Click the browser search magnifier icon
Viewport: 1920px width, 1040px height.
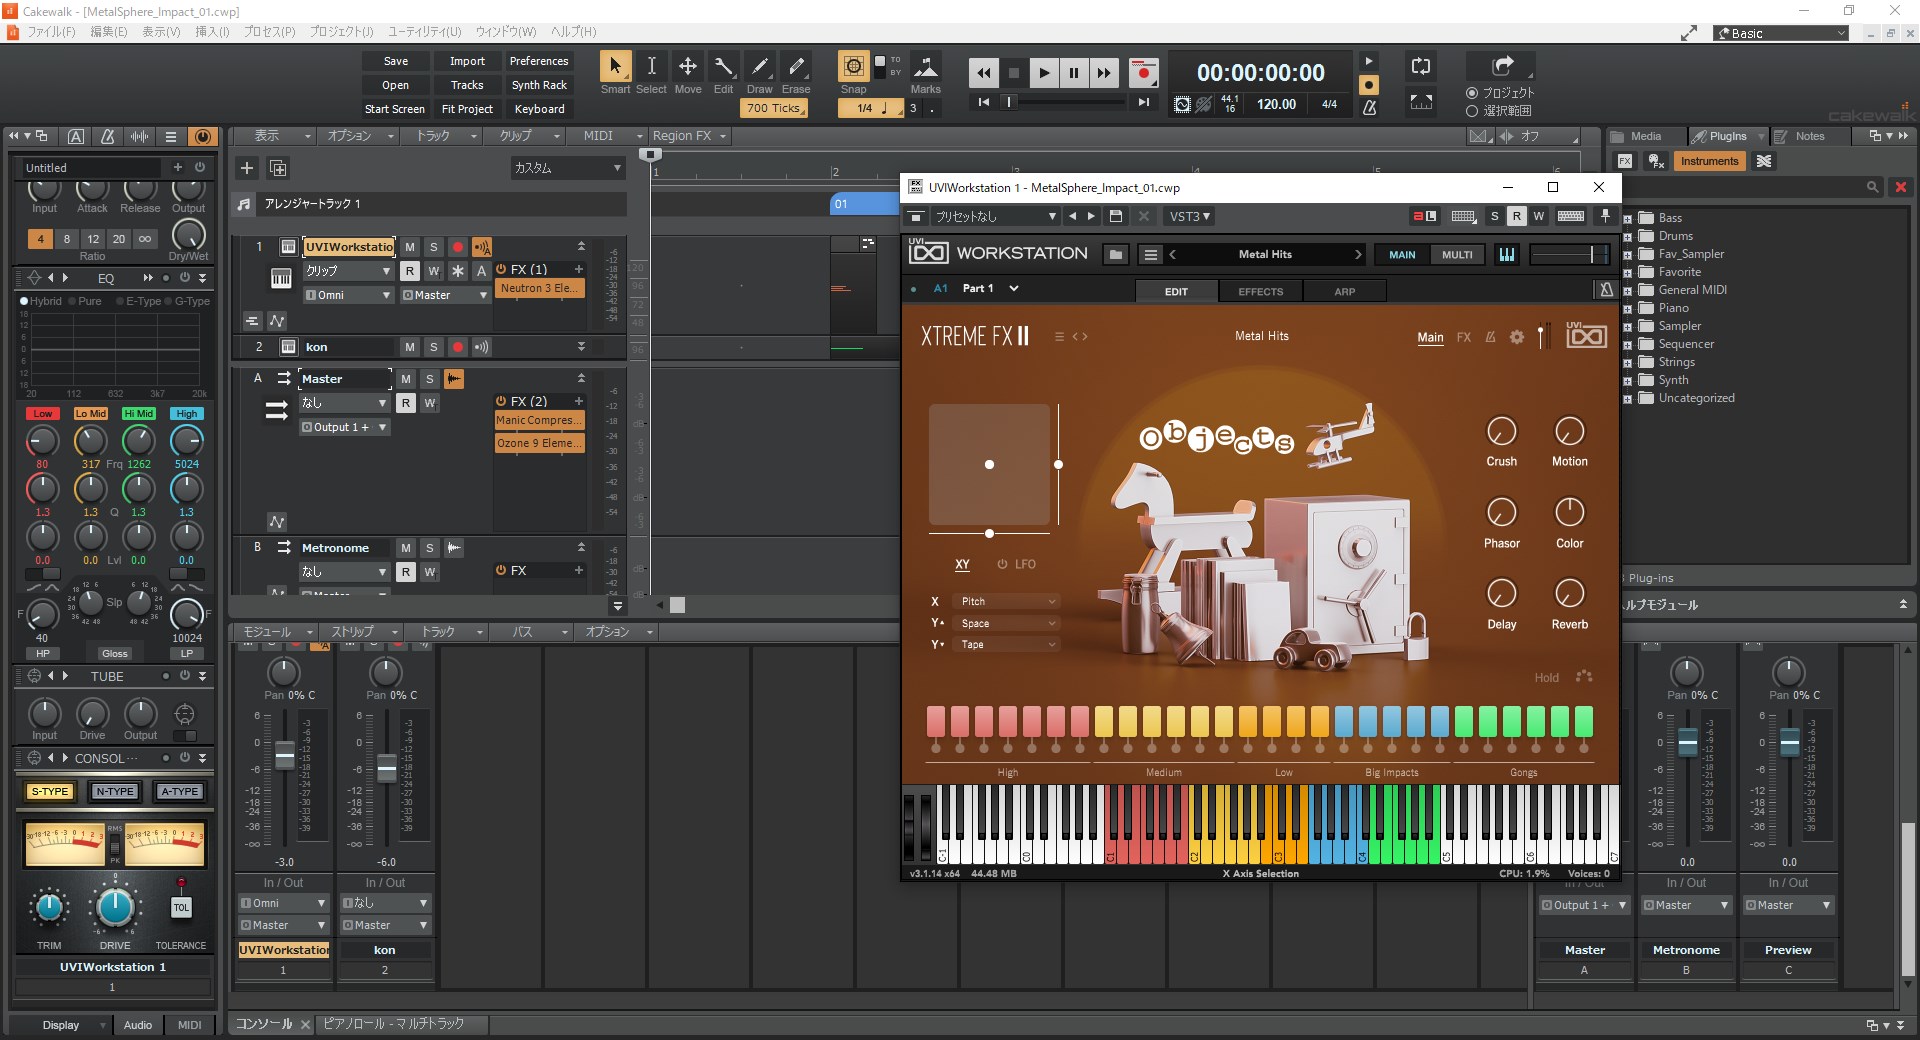click(x=1872, y=187)
